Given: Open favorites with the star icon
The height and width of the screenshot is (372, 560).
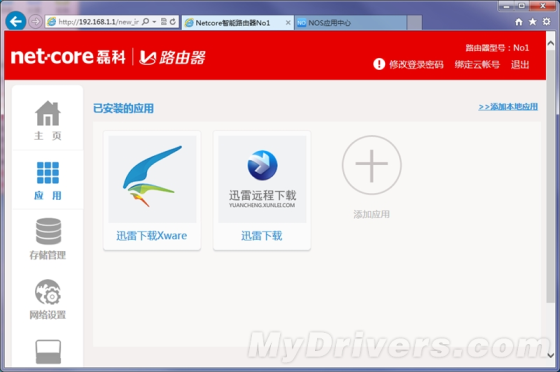Looking at the screenshot, I should click(x=532, y=22).
